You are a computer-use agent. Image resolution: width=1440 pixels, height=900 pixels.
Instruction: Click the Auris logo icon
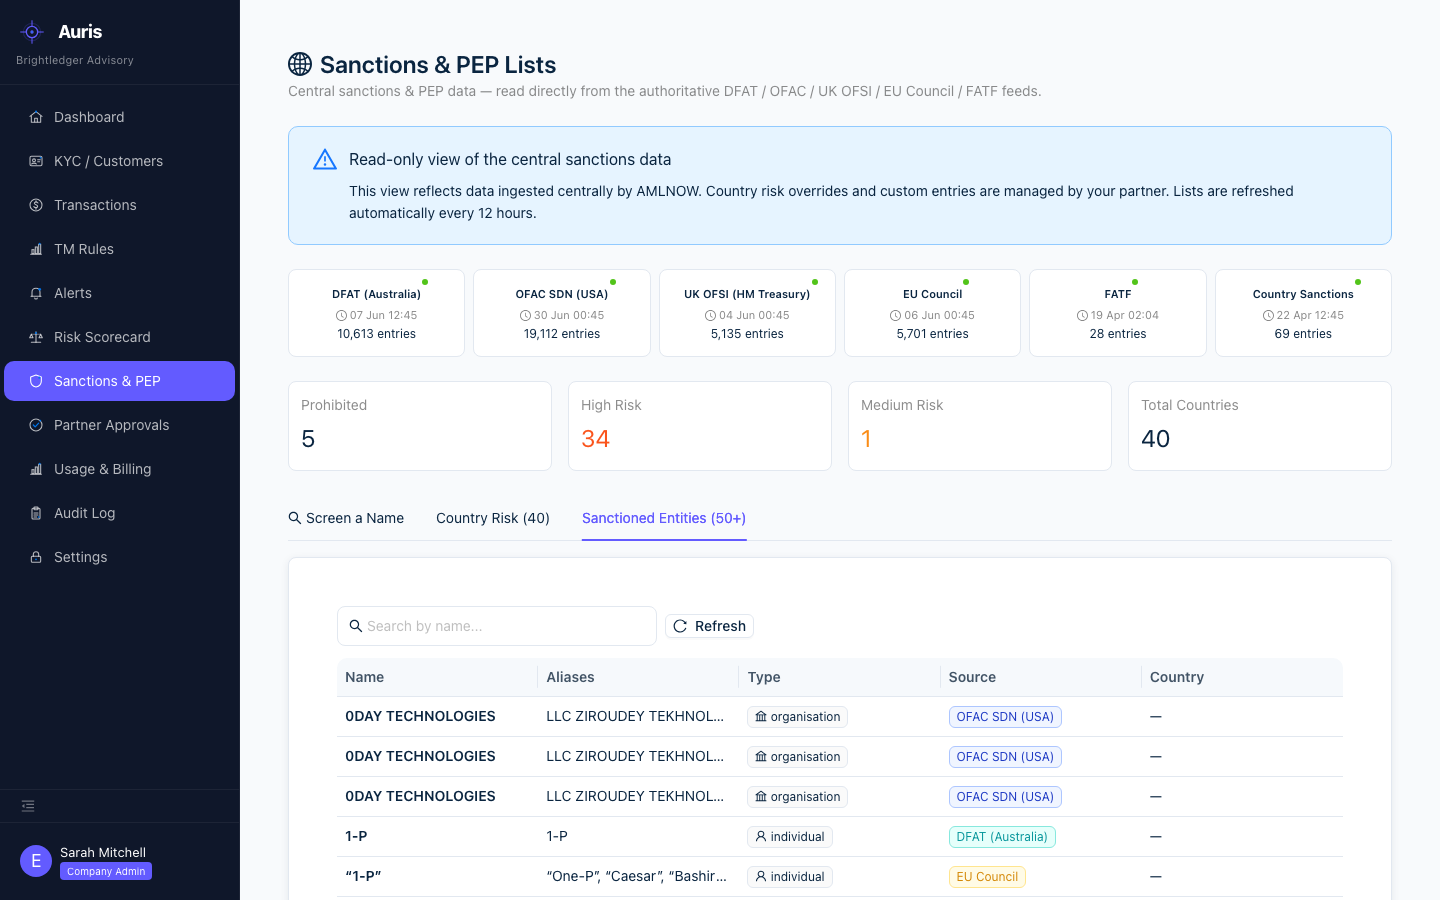(x=32, y=32)
